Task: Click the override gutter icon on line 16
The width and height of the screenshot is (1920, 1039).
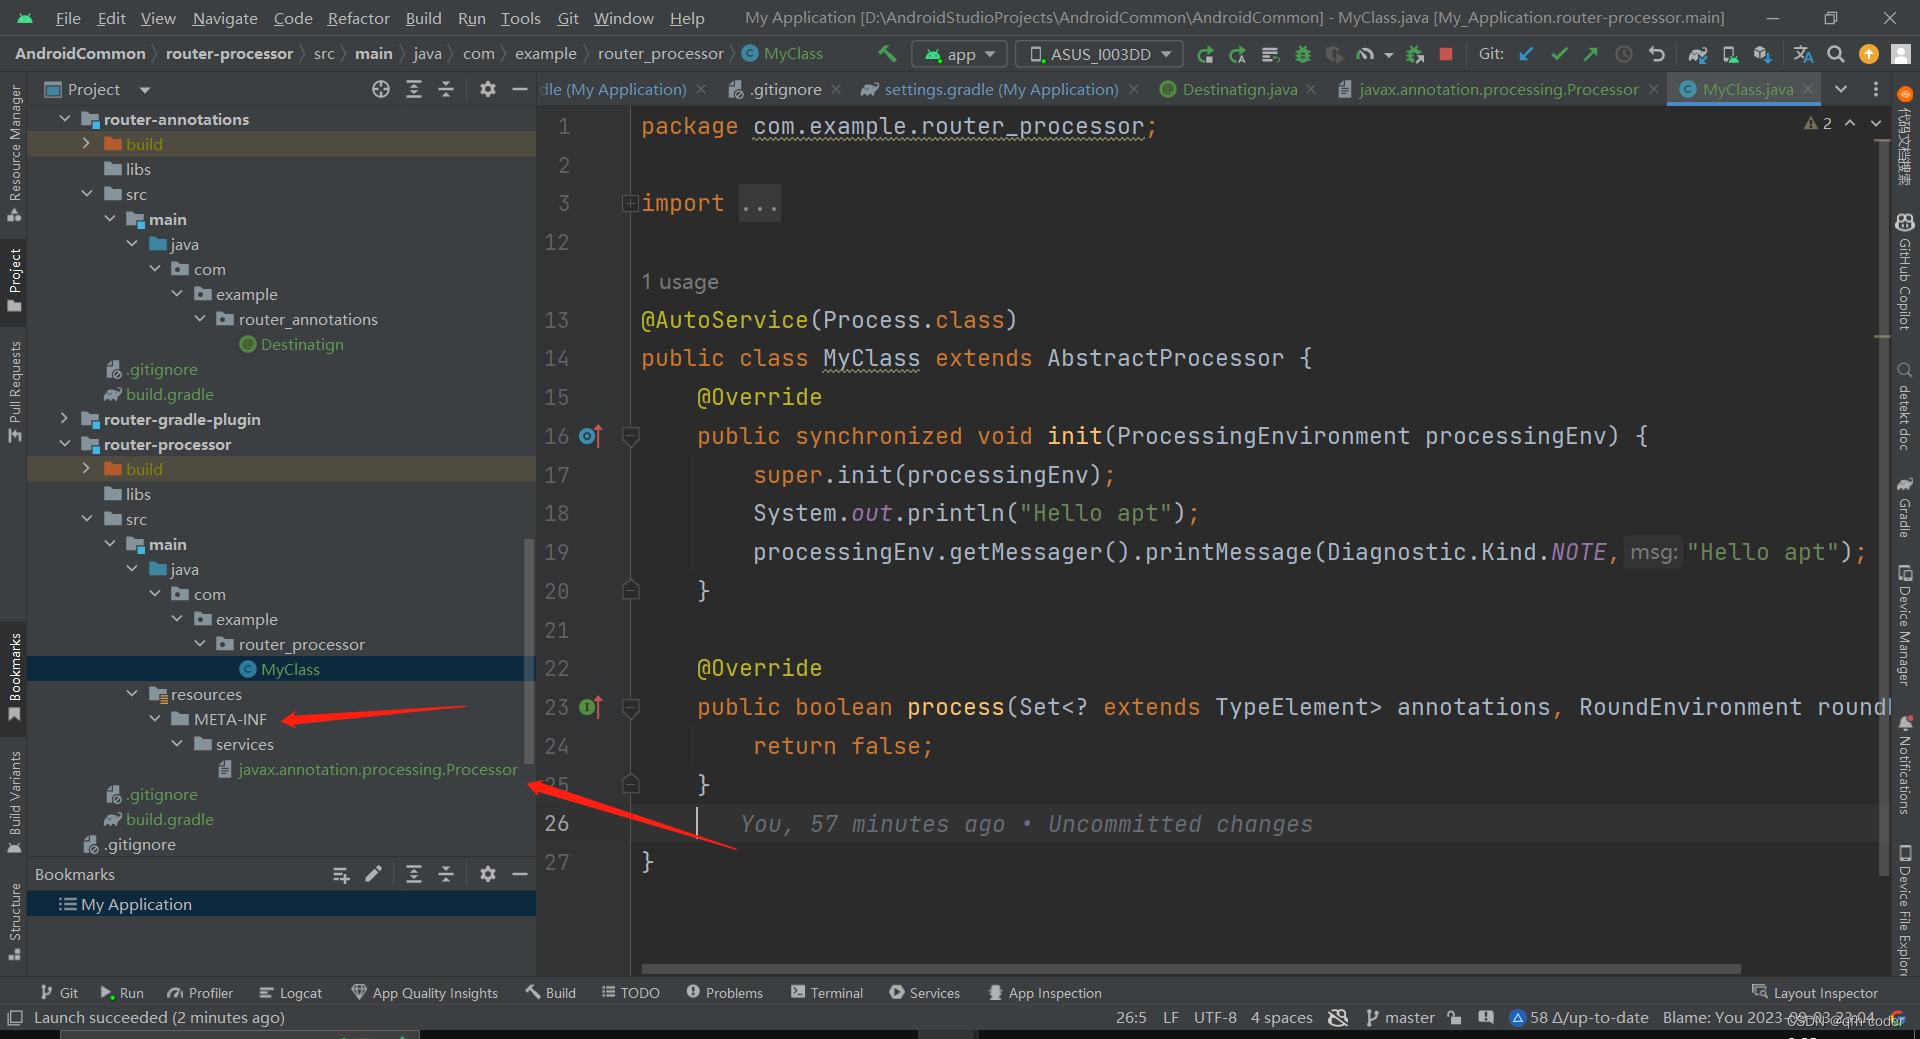Action: point(590,436)
